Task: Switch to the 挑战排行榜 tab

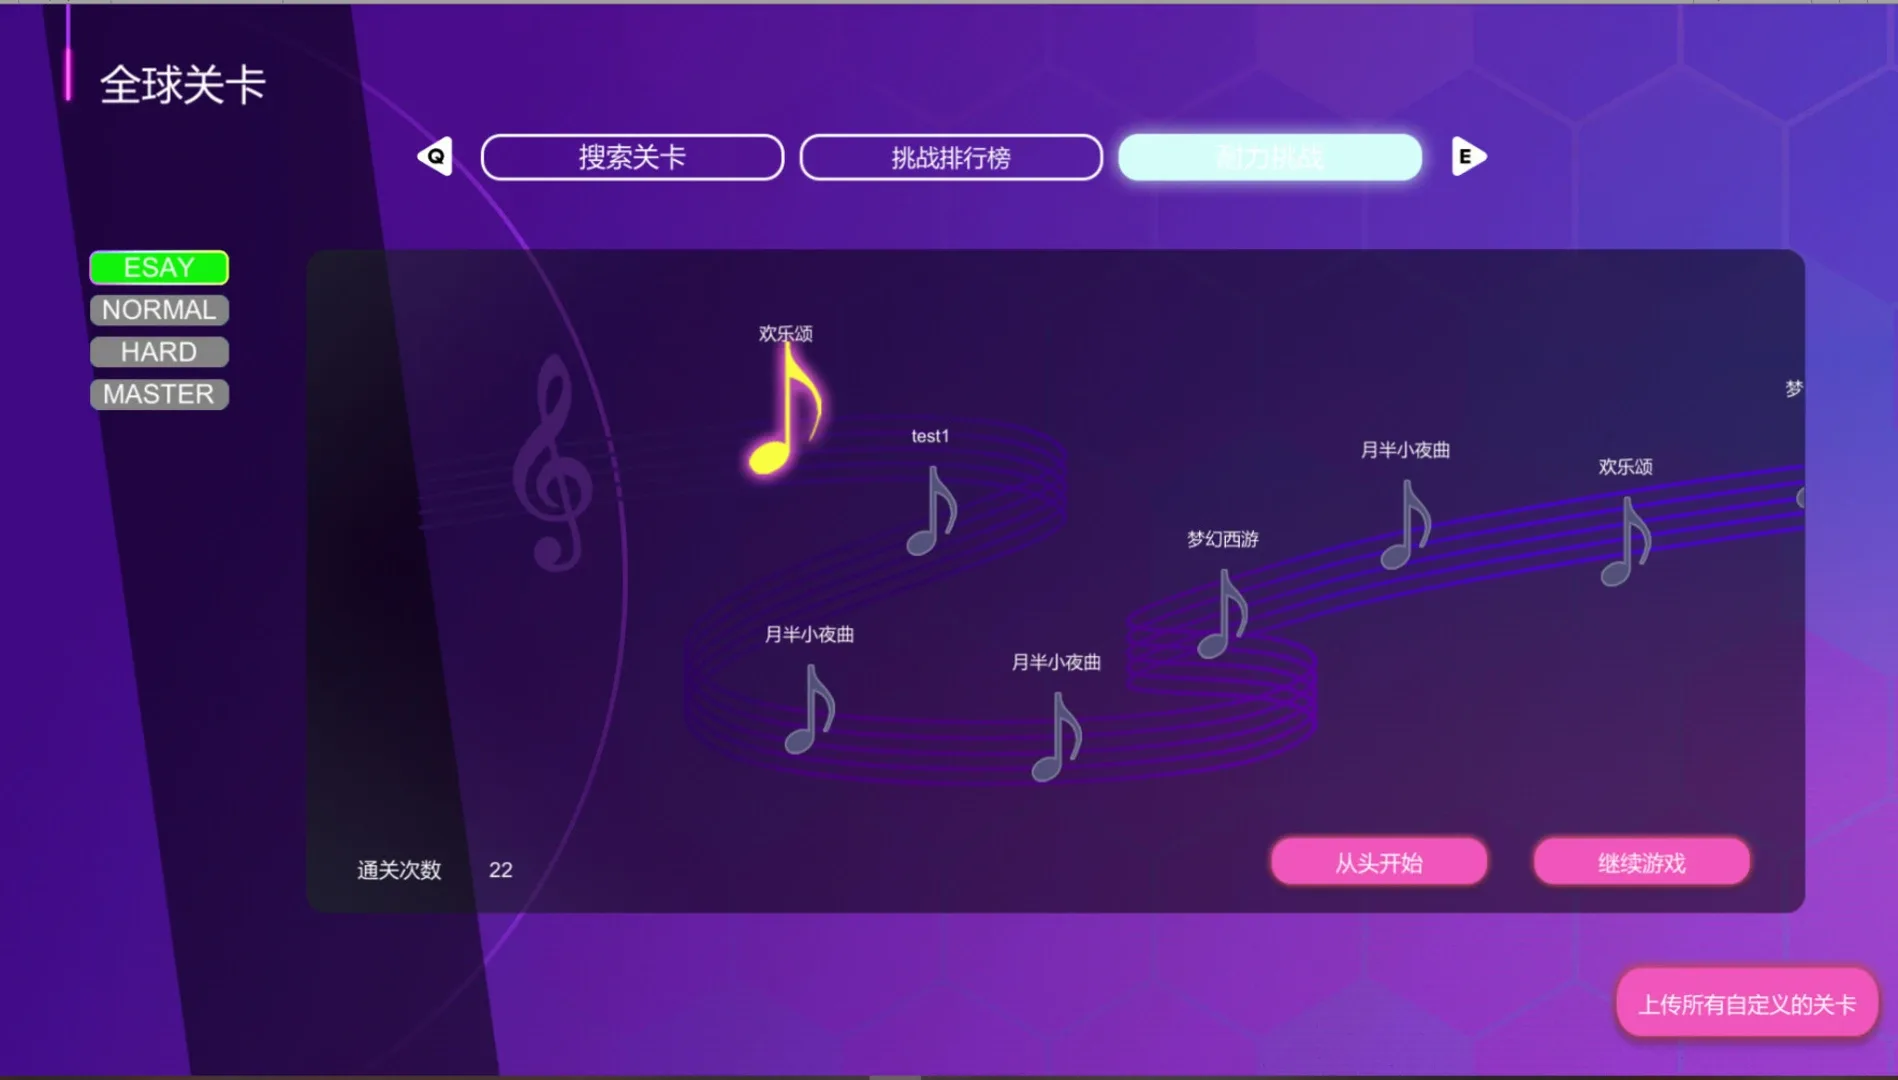Action: point(951,157)
